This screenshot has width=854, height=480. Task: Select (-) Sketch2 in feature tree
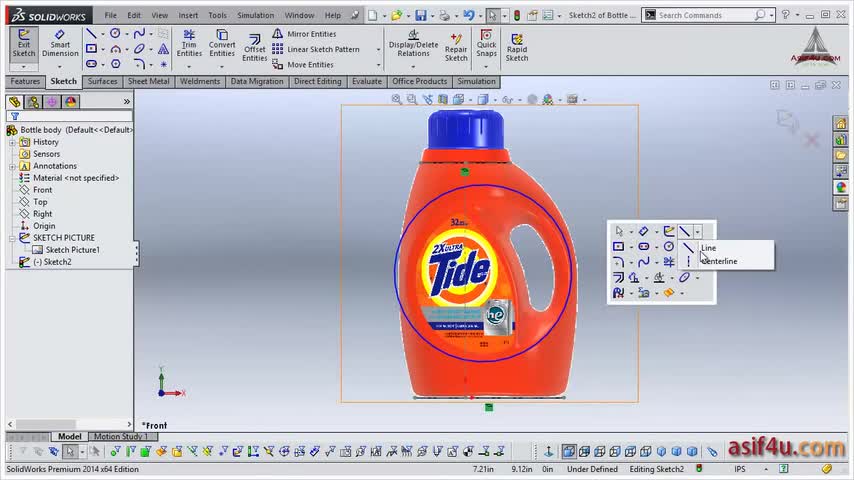point(52,262)
